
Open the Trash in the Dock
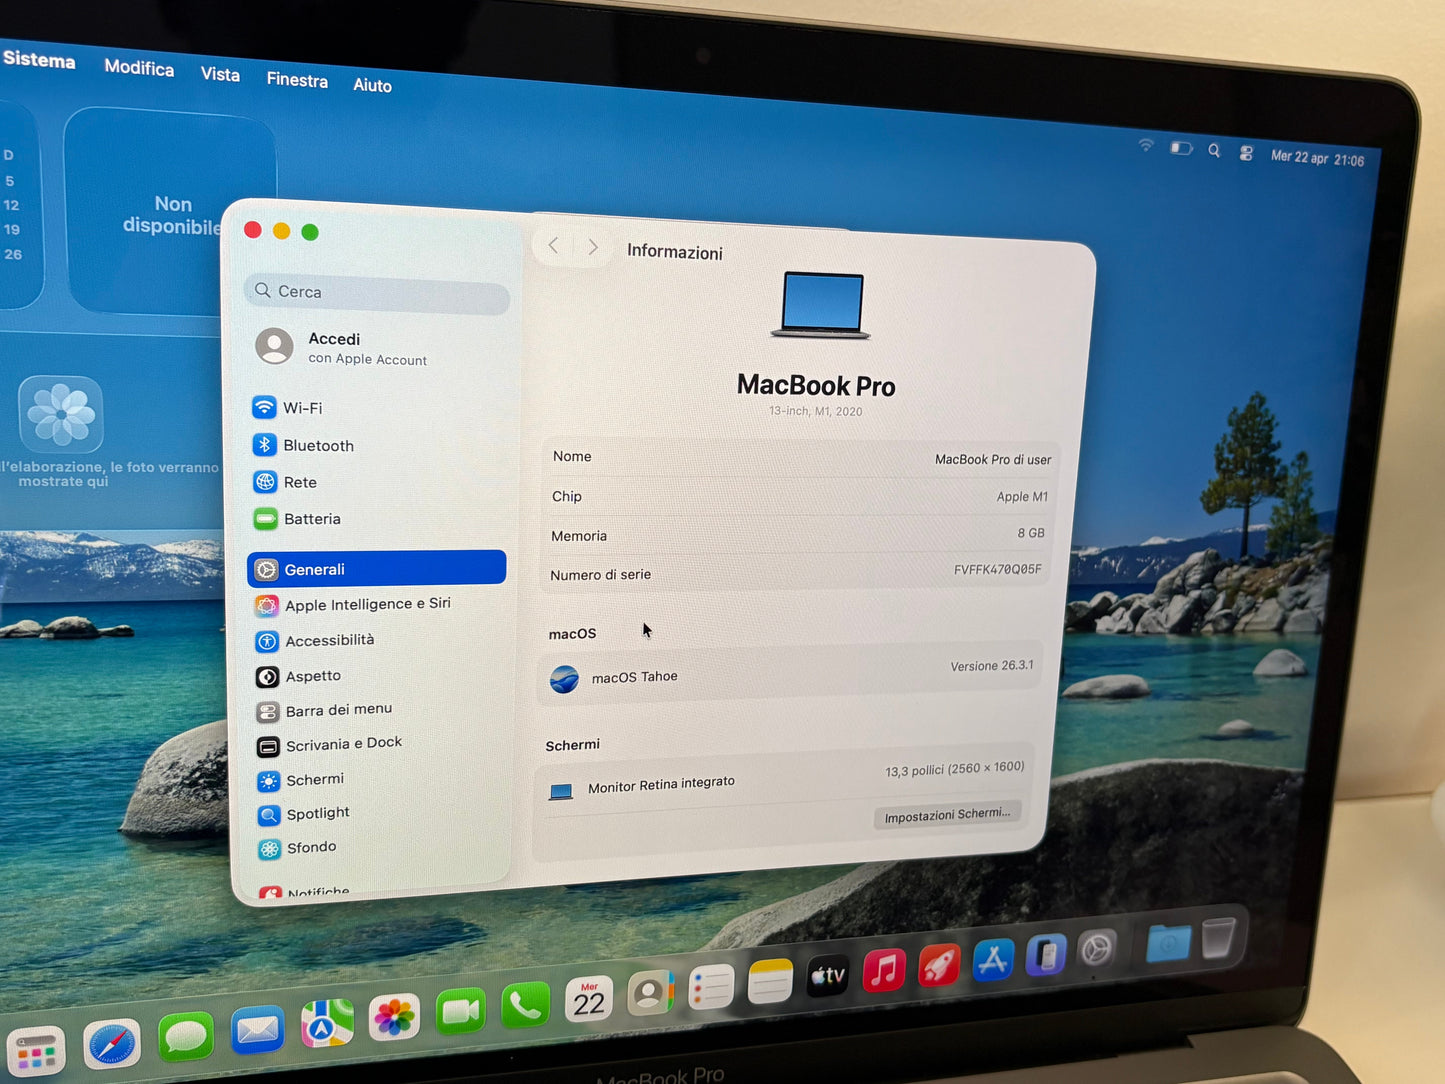pyautogui.click(x=1218, y=938)
